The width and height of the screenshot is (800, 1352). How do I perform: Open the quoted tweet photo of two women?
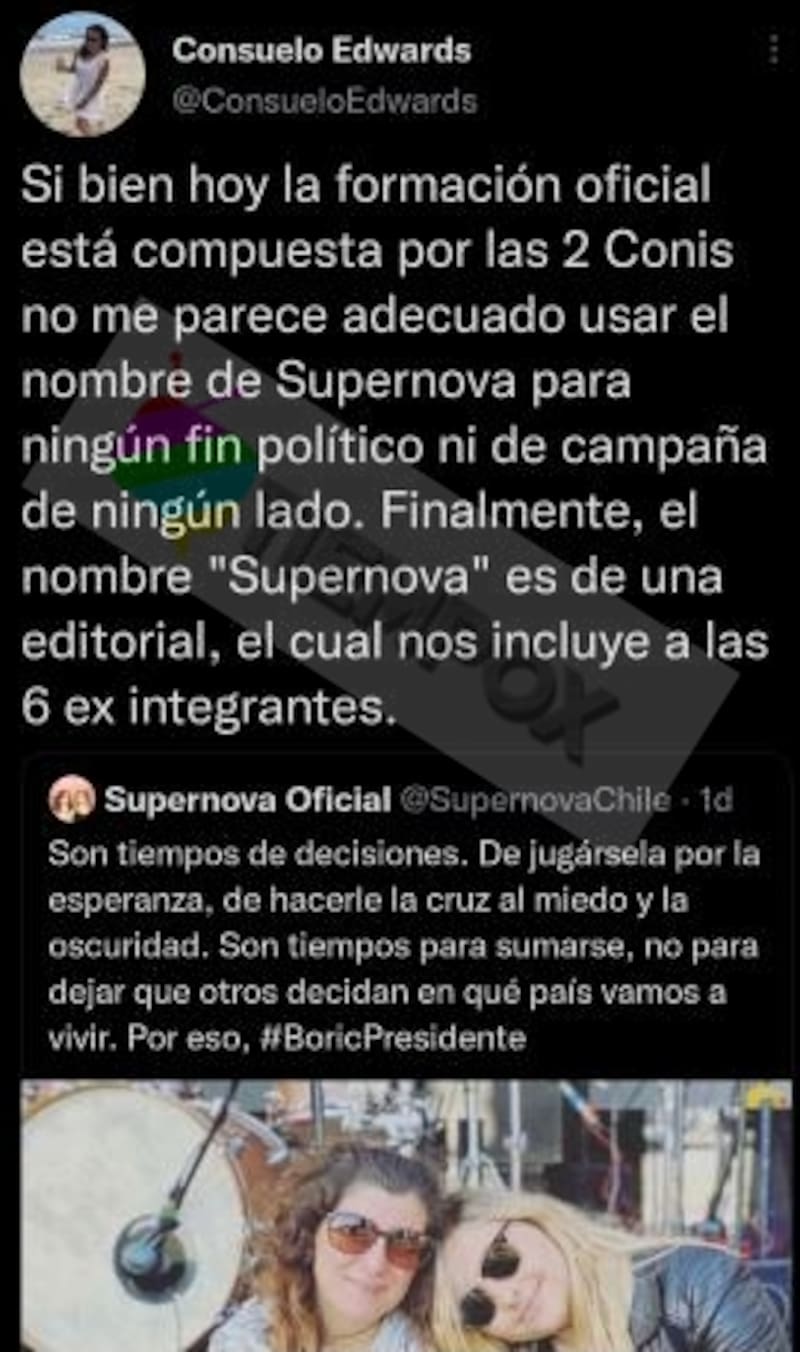[x=406, y=1215]
